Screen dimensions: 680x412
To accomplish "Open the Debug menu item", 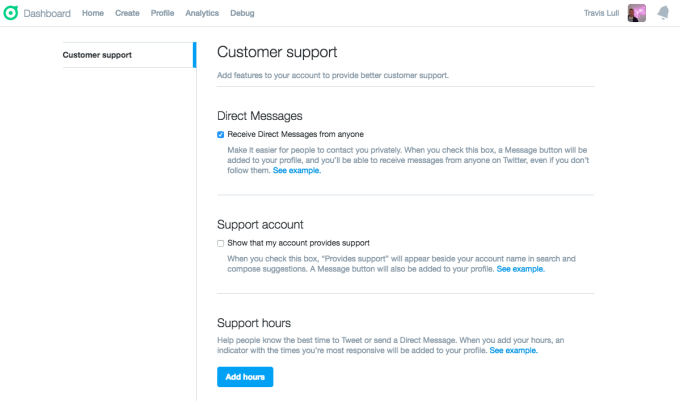I will (x=242, y=13).
